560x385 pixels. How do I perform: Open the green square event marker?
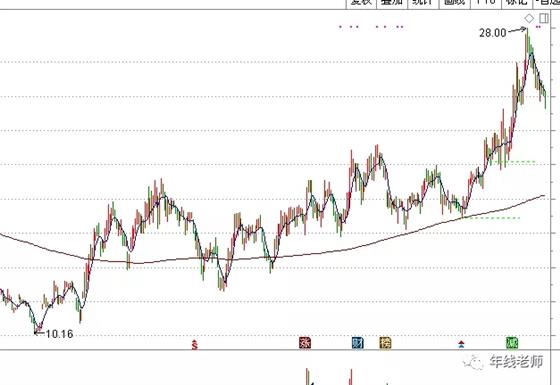[512, 343]
